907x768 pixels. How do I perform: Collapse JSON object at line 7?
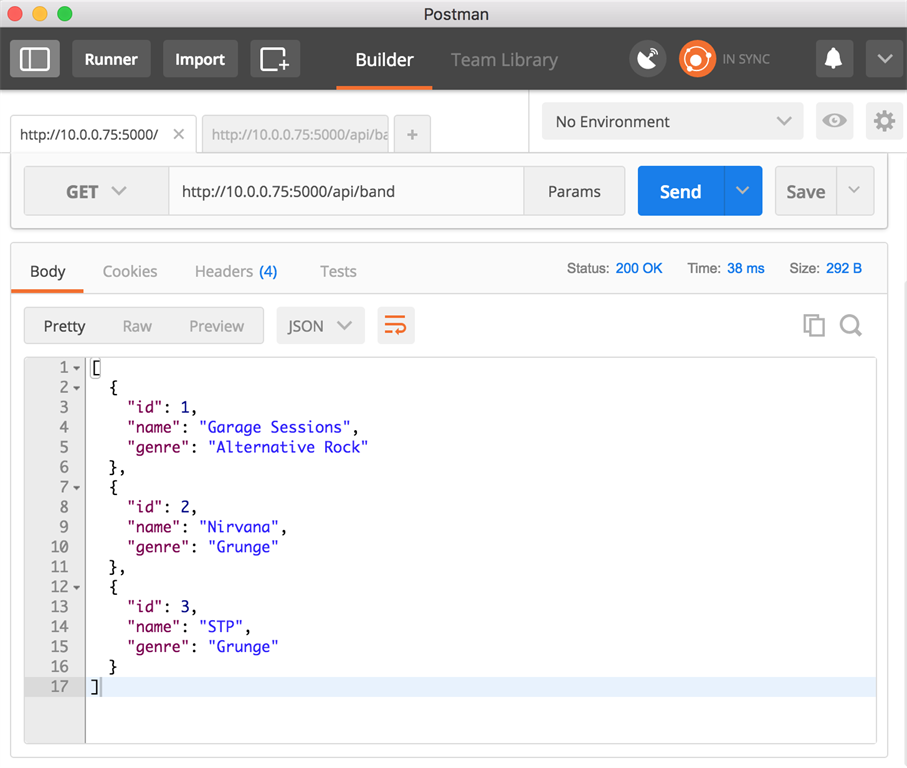(77, 488)
